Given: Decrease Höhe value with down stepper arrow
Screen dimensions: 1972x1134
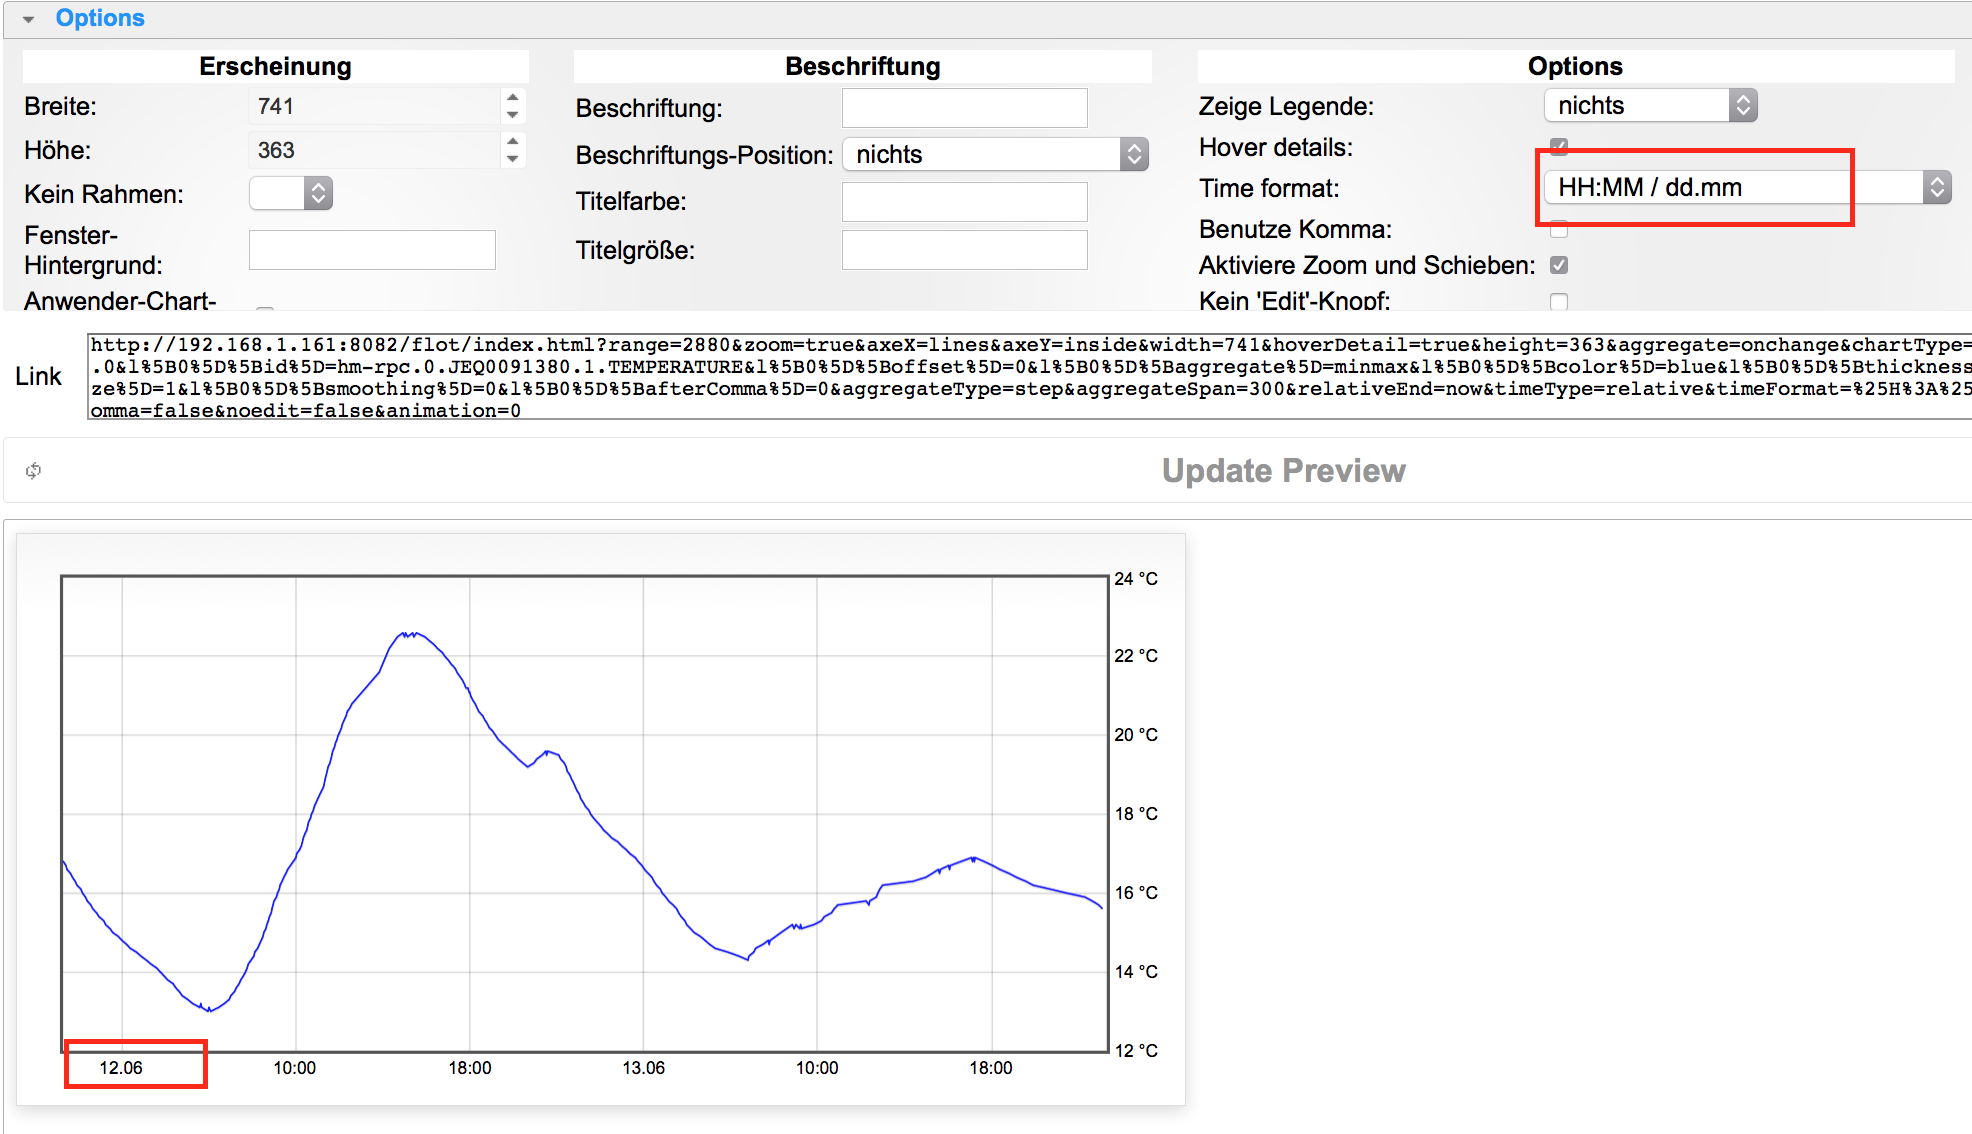Looking at the screenshot, I should pos(513,159).
